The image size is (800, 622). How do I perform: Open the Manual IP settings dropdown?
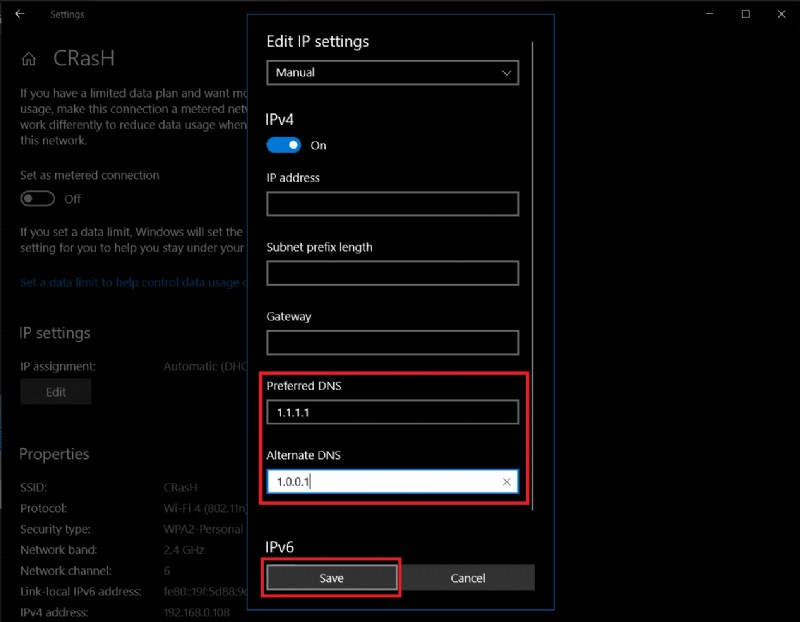392,72
